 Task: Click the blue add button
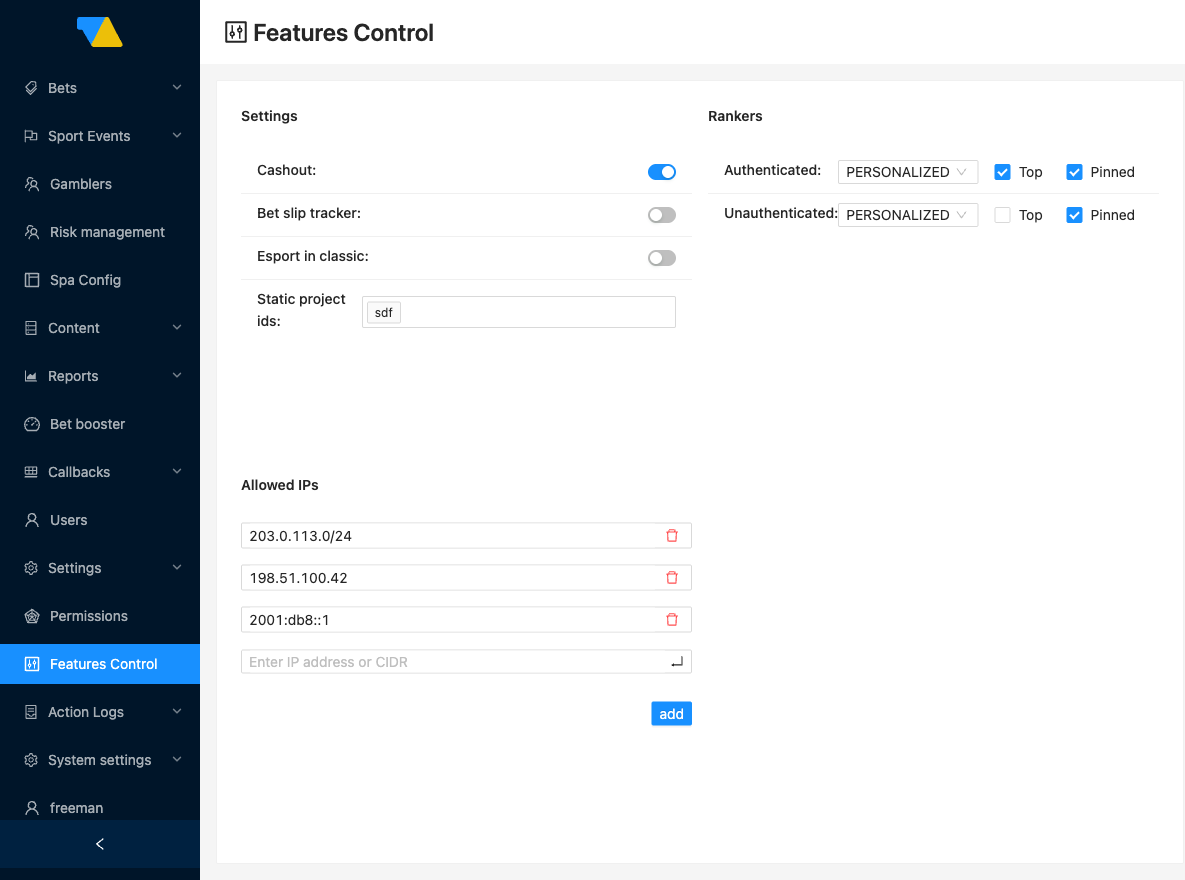[x=671, y=714]
